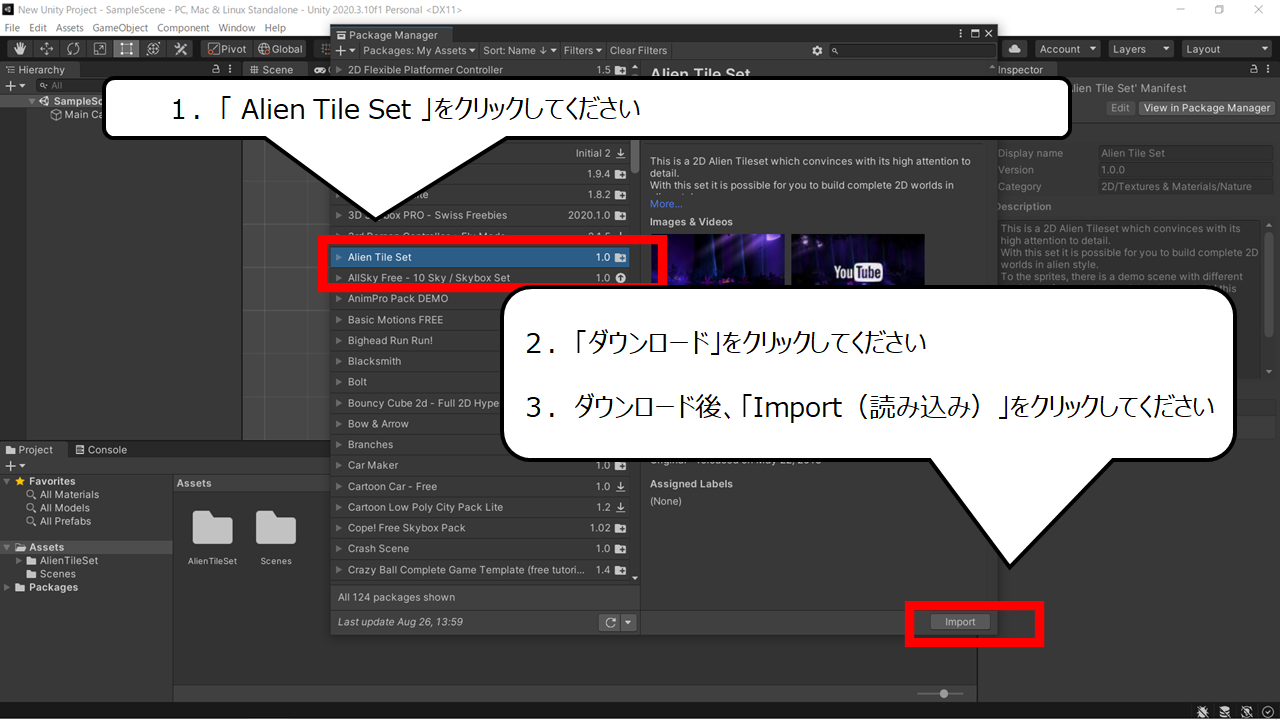This screenshot has width=1280, height=720.
Task: Toggle Global/Local handle rotation
Action: point(280,49)
